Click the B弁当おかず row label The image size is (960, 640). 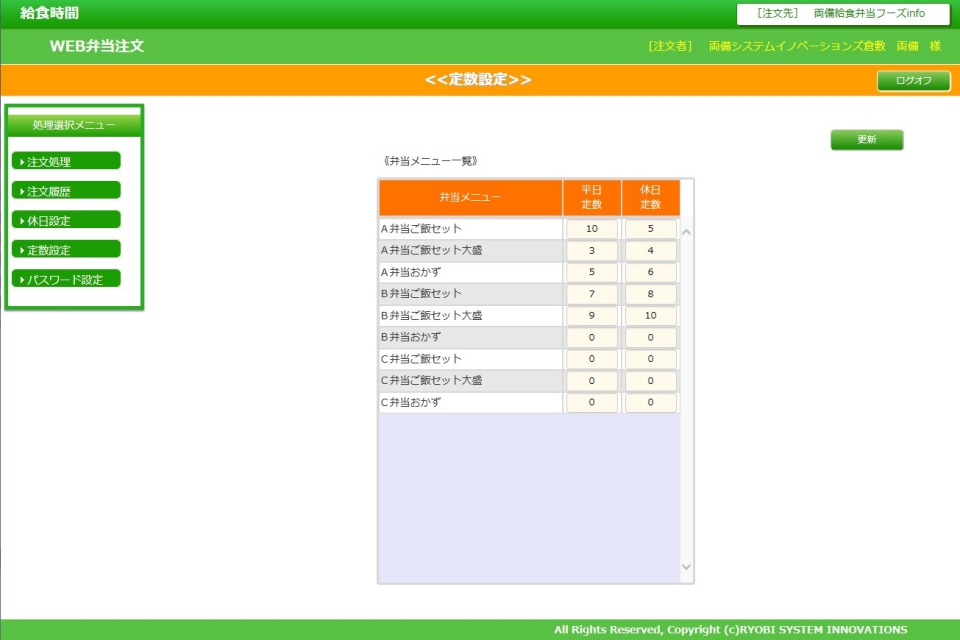point(411,337)
